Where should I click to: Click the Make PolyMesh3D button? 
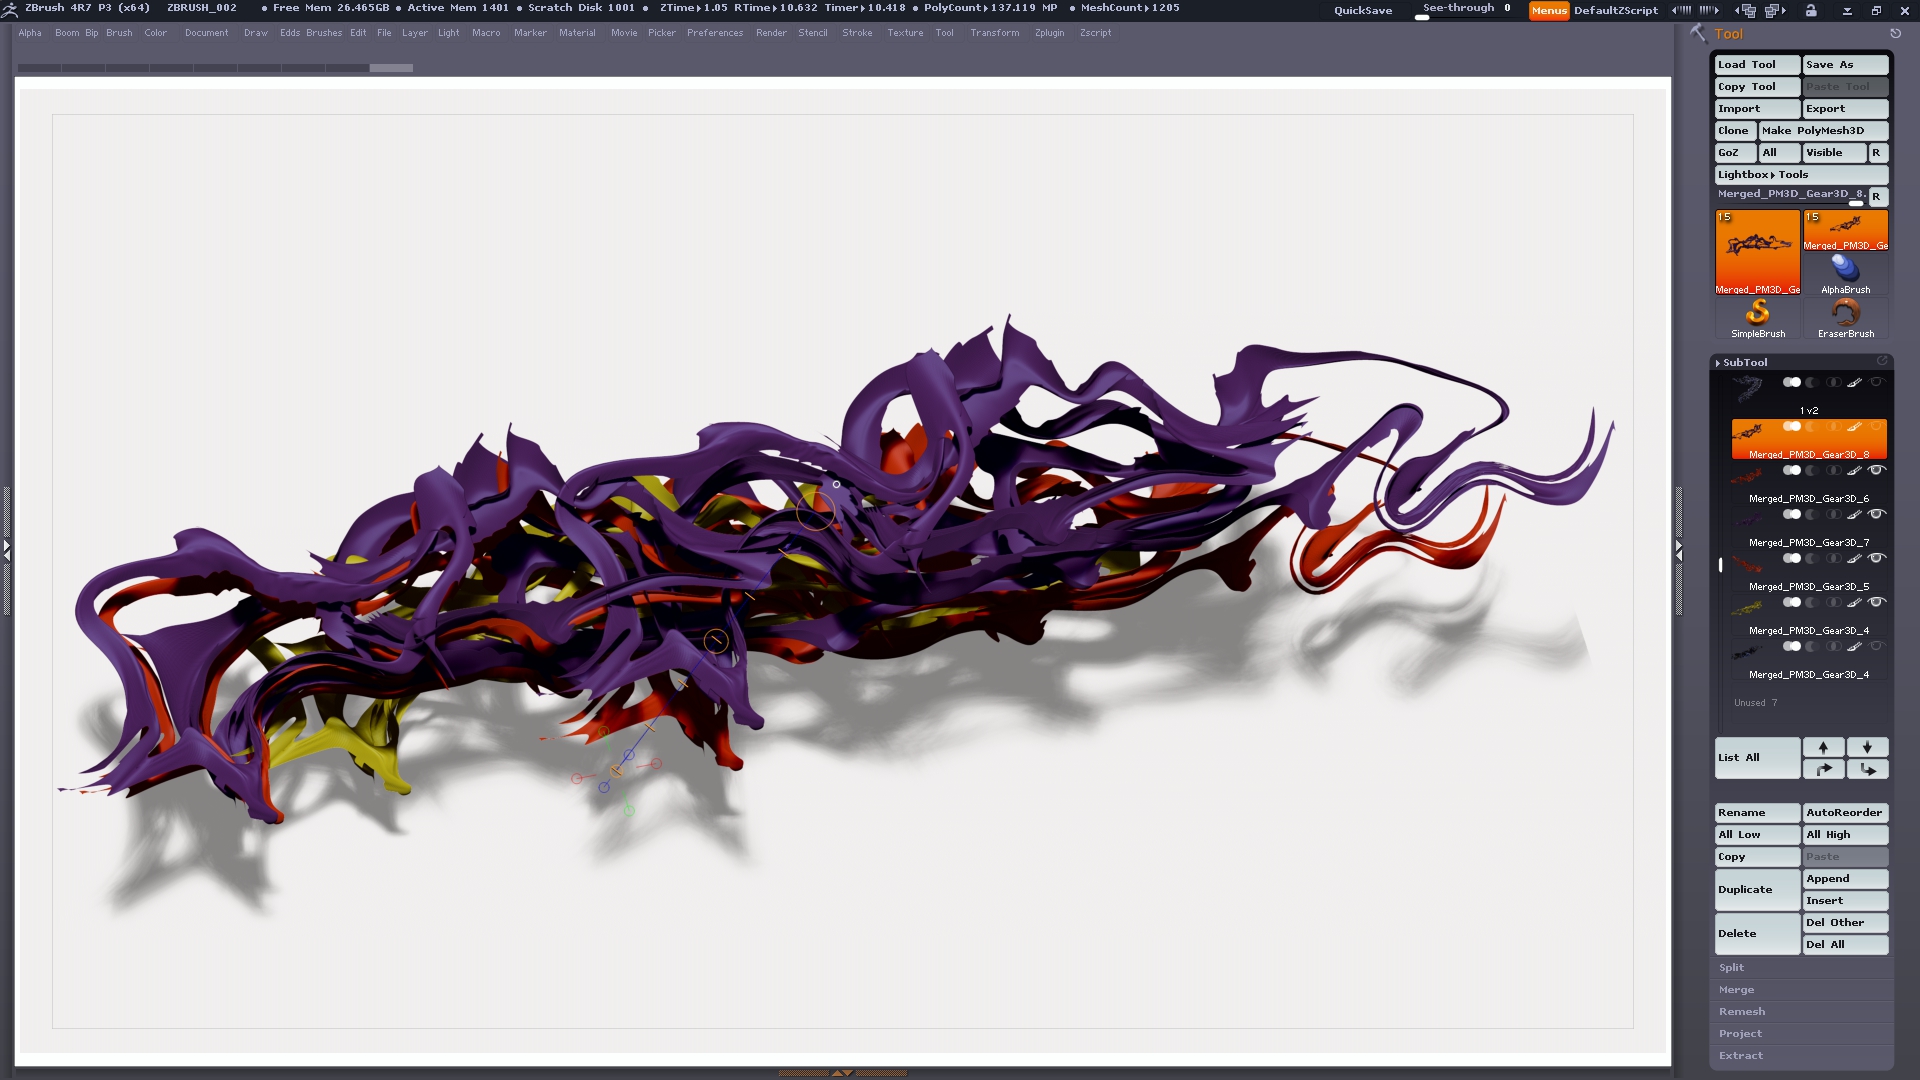click(1822, 131)
